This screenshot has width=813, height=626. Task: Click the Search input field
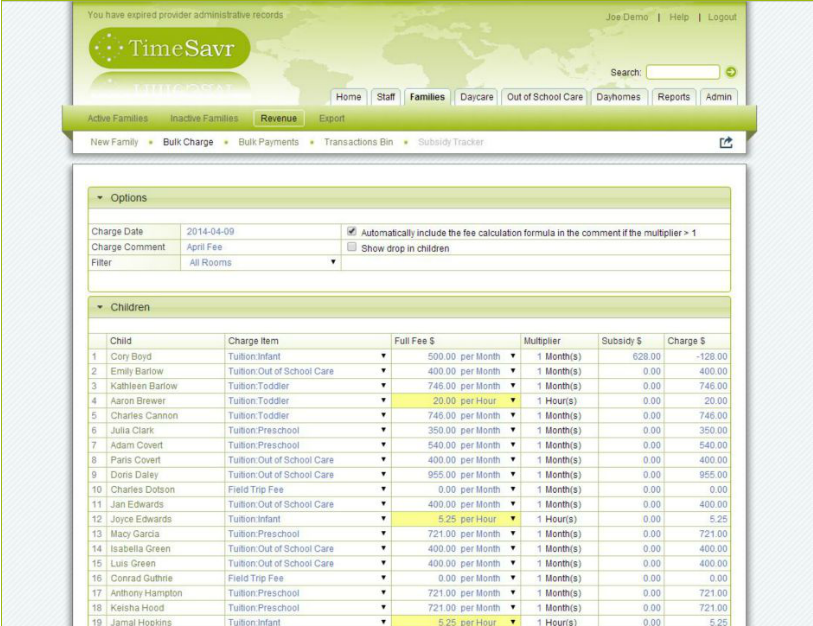pos(683,72)
